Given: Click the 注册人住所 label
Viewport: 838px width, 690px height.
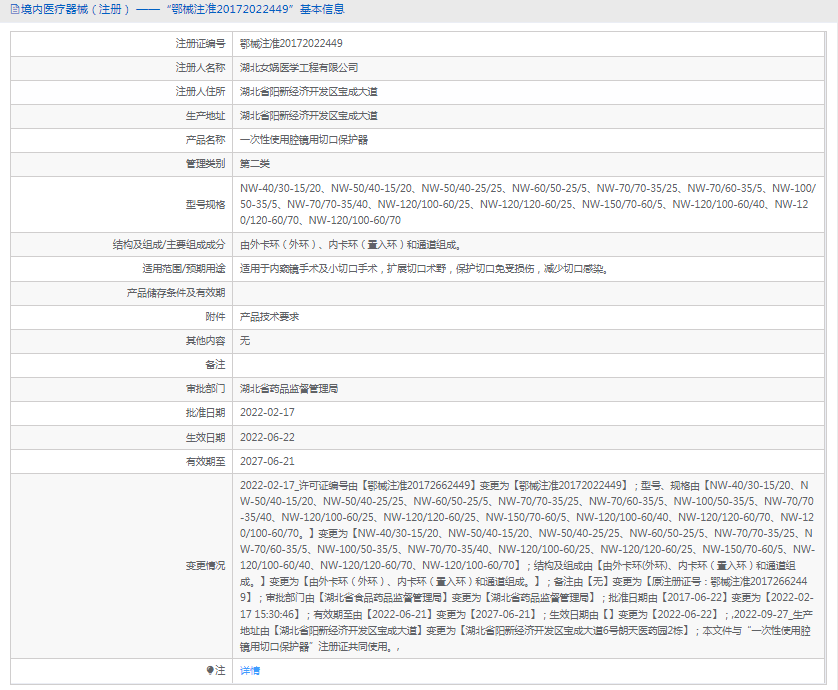Looking at the screenshot, I should (x=200, y=92).
